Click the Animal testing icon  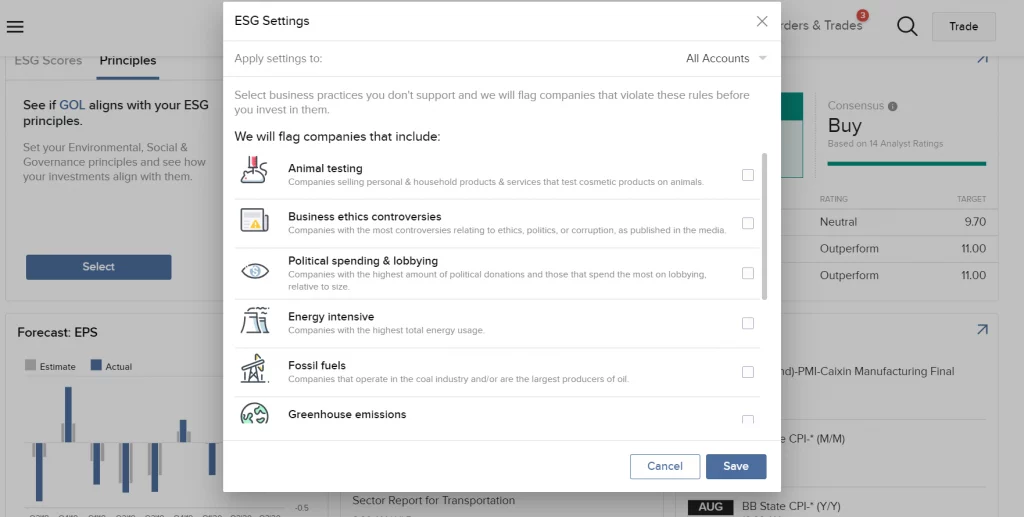pos(254,171)
